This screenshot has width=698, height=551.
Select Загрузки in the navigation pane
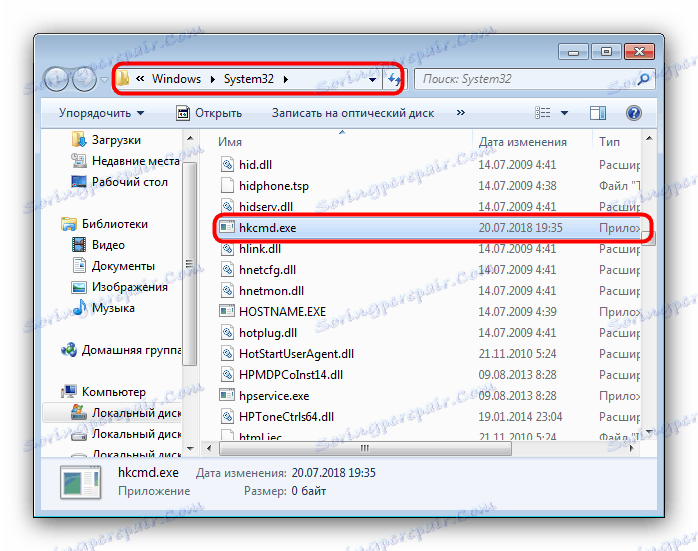[106, 140]
